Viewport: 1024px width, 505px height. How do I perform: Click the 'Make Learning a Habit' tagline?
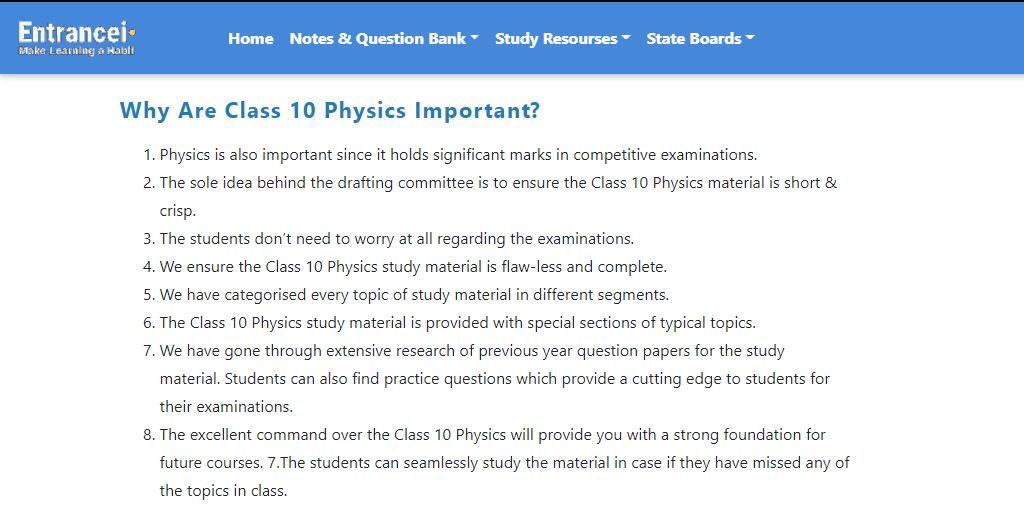coord(76,51)
